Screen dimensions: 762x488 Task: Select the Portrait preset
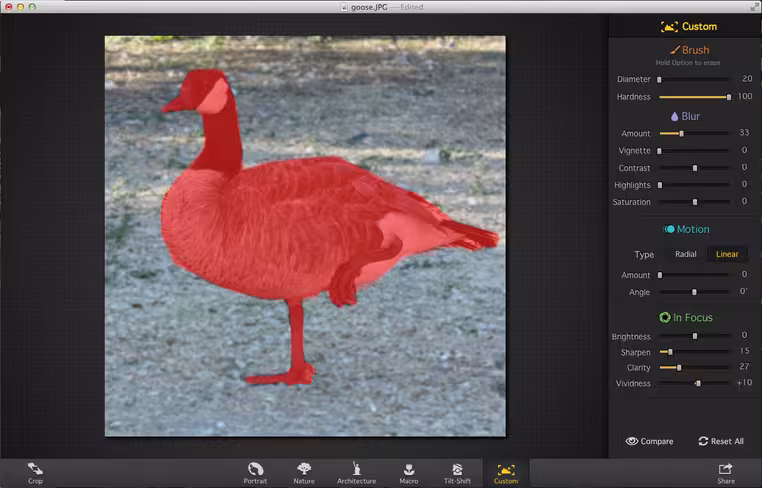255,473
